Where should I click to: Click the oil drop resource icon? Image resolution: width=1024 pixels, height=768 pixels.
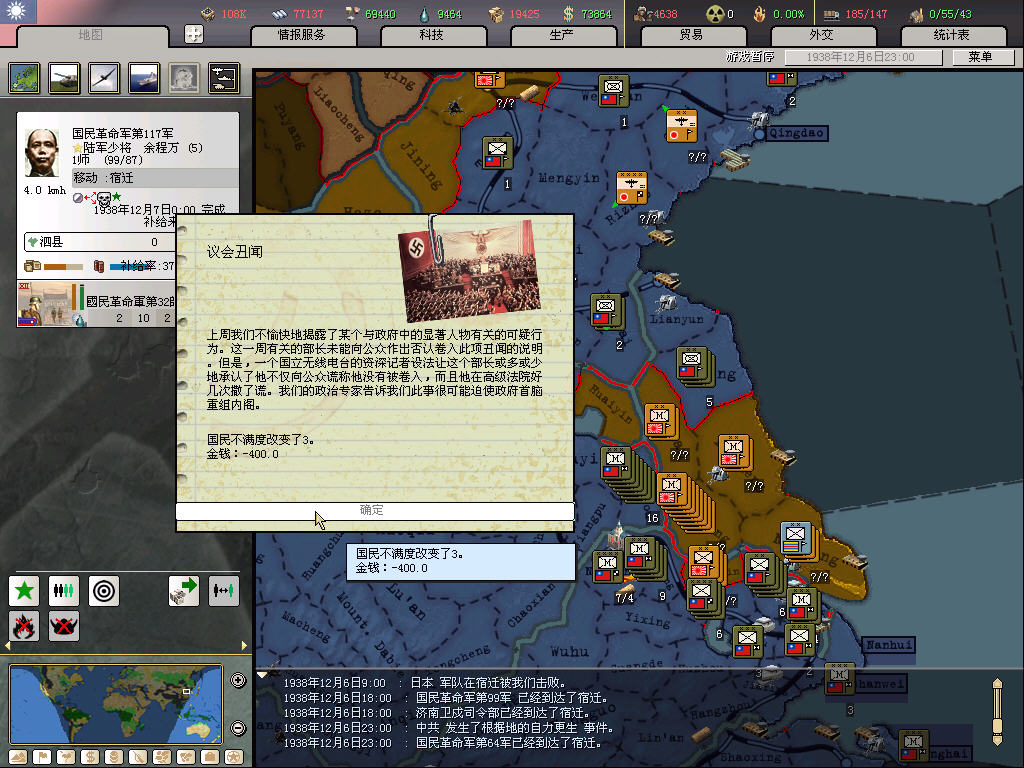[x=425, y=14]
